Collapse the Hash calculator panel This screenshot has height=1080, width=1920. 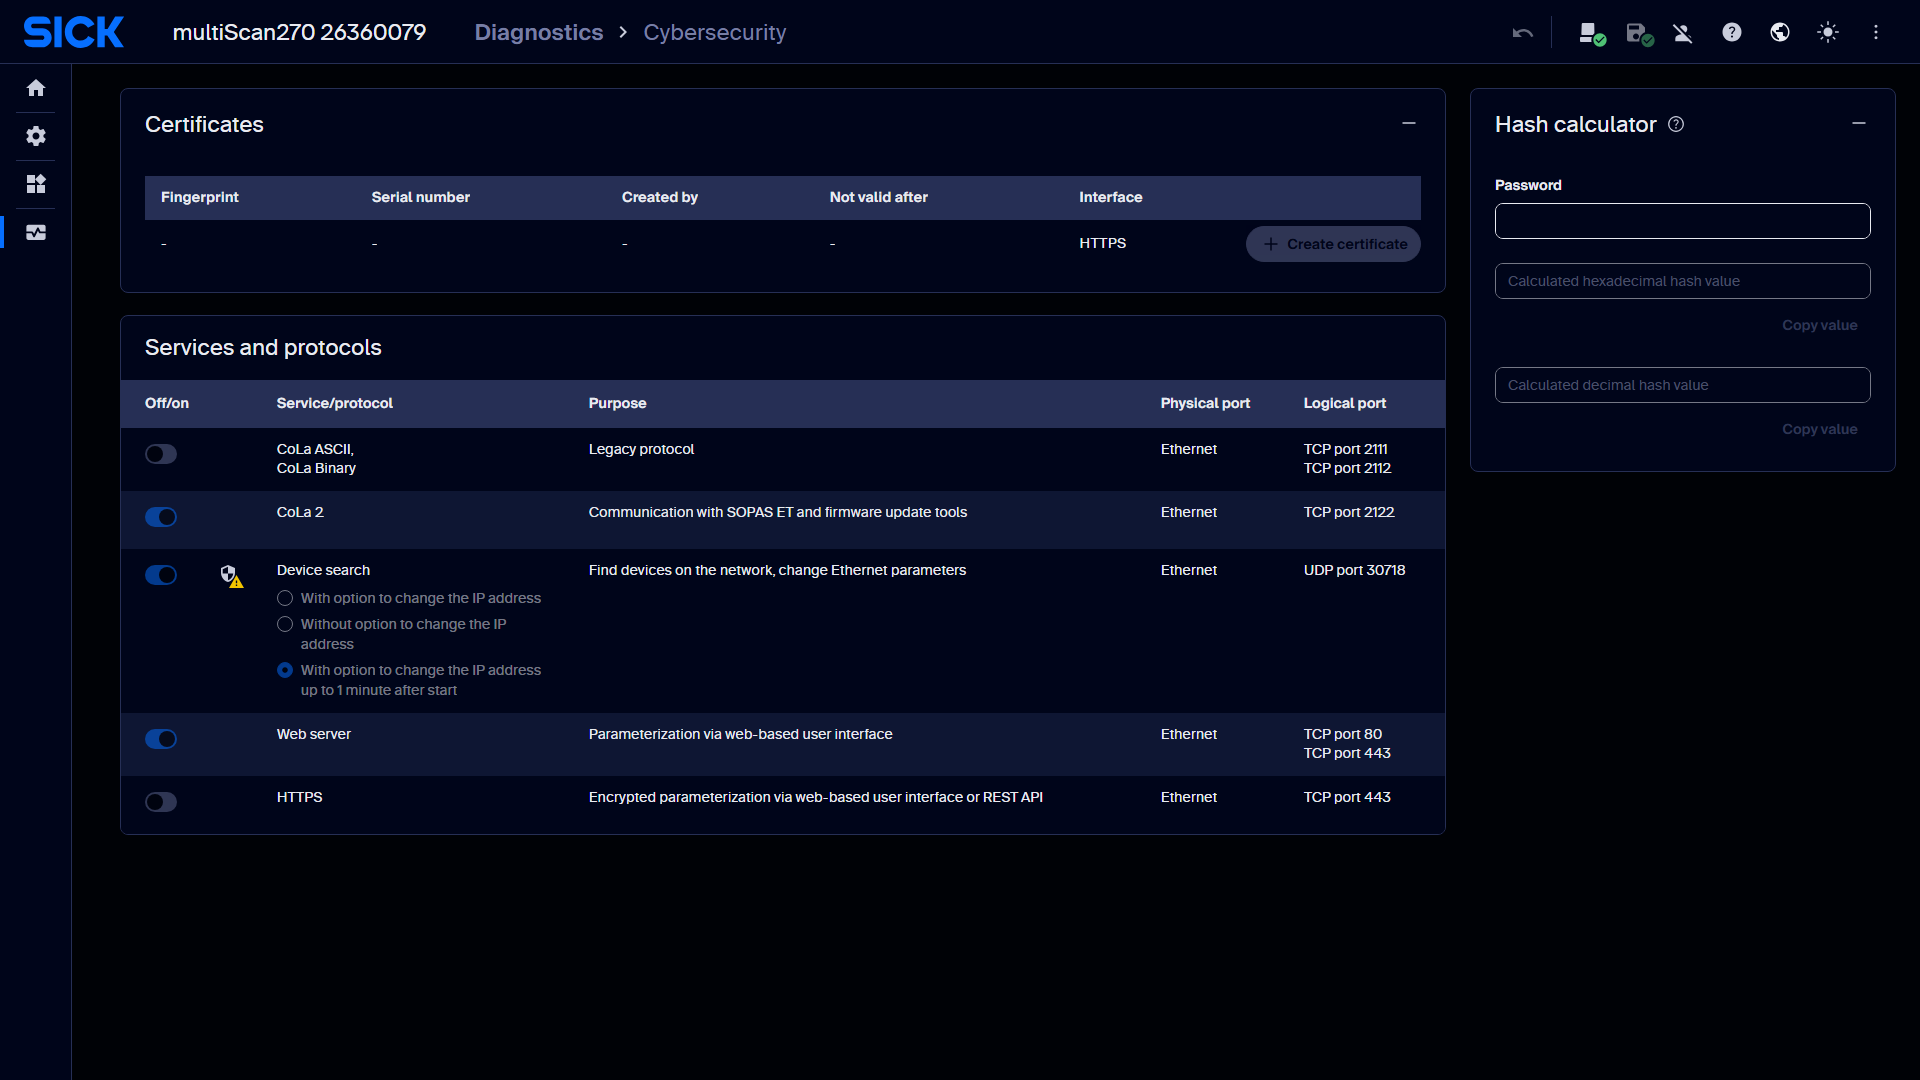[x=1859, y=123]
